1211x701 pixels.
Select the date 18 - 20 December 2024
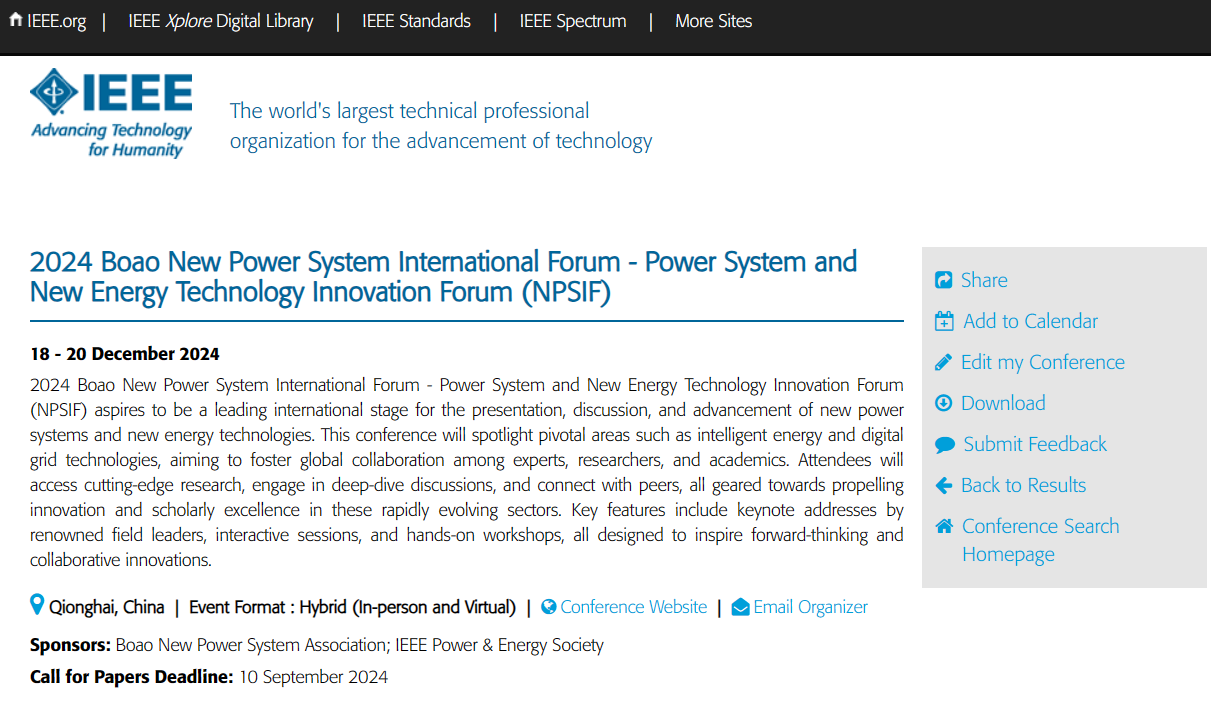125,354
